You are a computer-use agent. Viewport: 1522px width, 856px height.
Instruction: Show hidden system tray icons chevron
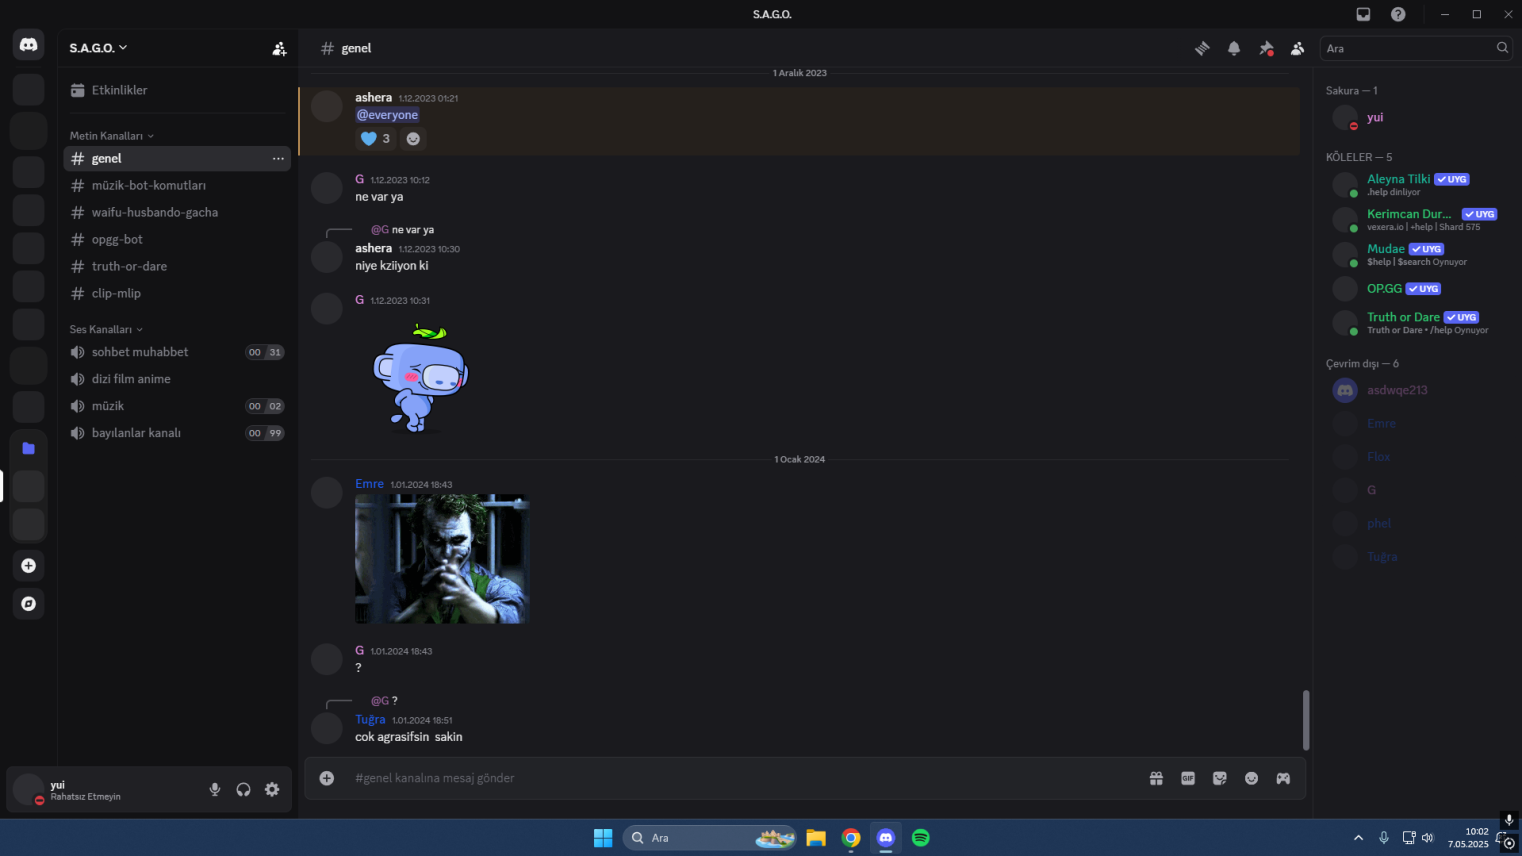coord(1358,838)
